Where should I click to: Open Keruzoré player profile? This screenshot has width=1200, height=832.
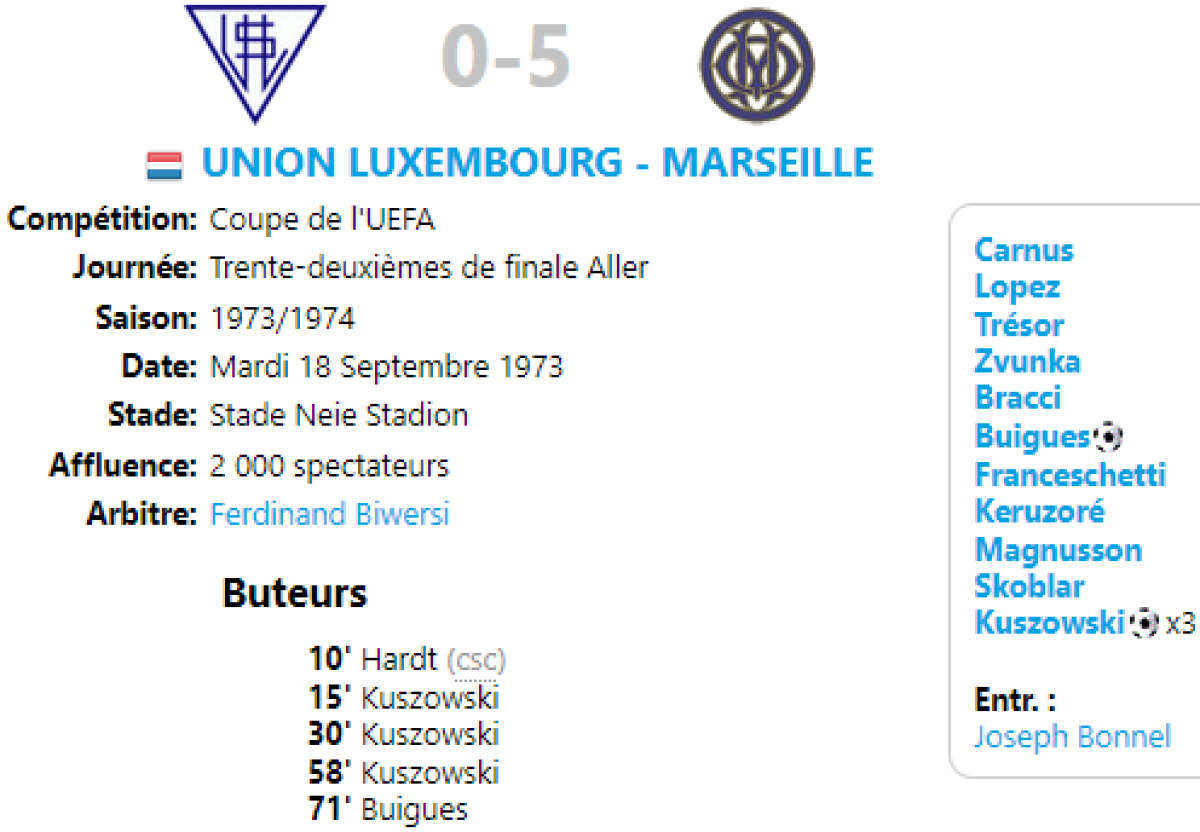pyautogui.click(x=1040, y=511)
